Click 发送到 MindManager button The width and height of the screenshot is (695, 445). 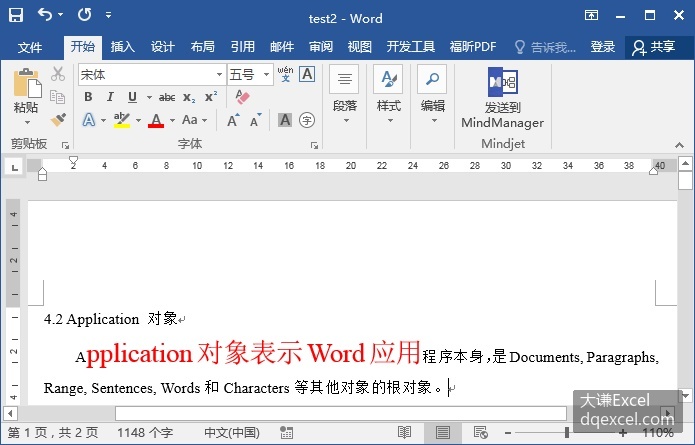click(502, 98)
